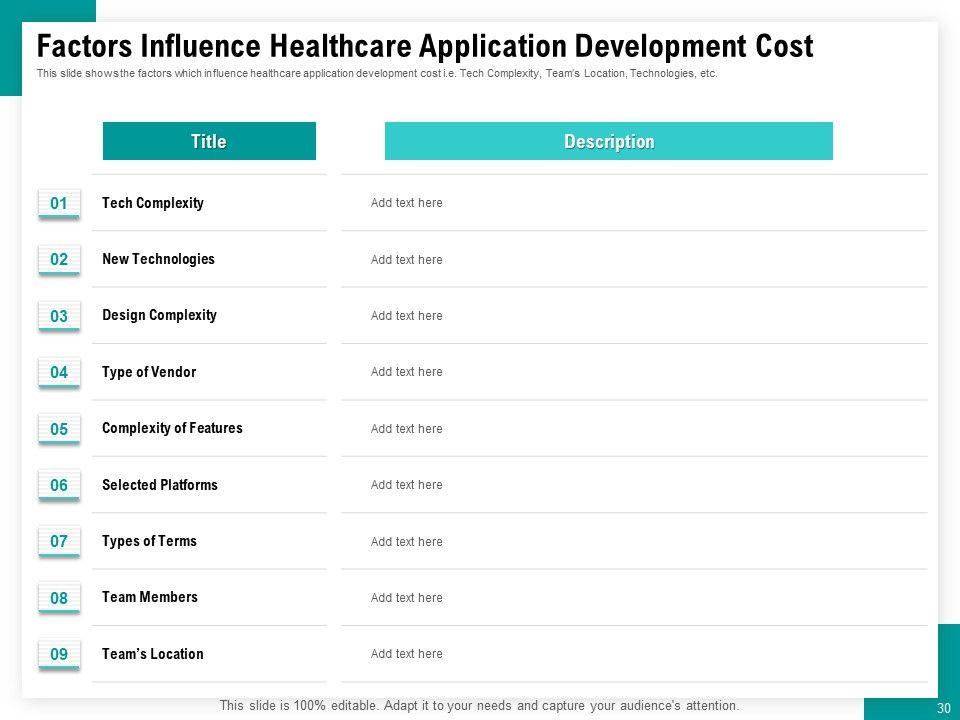Image resolution: width=960 pixels, height=720 pixels.
Task: Click the 07 number badge
Action: tap(59, 542)
